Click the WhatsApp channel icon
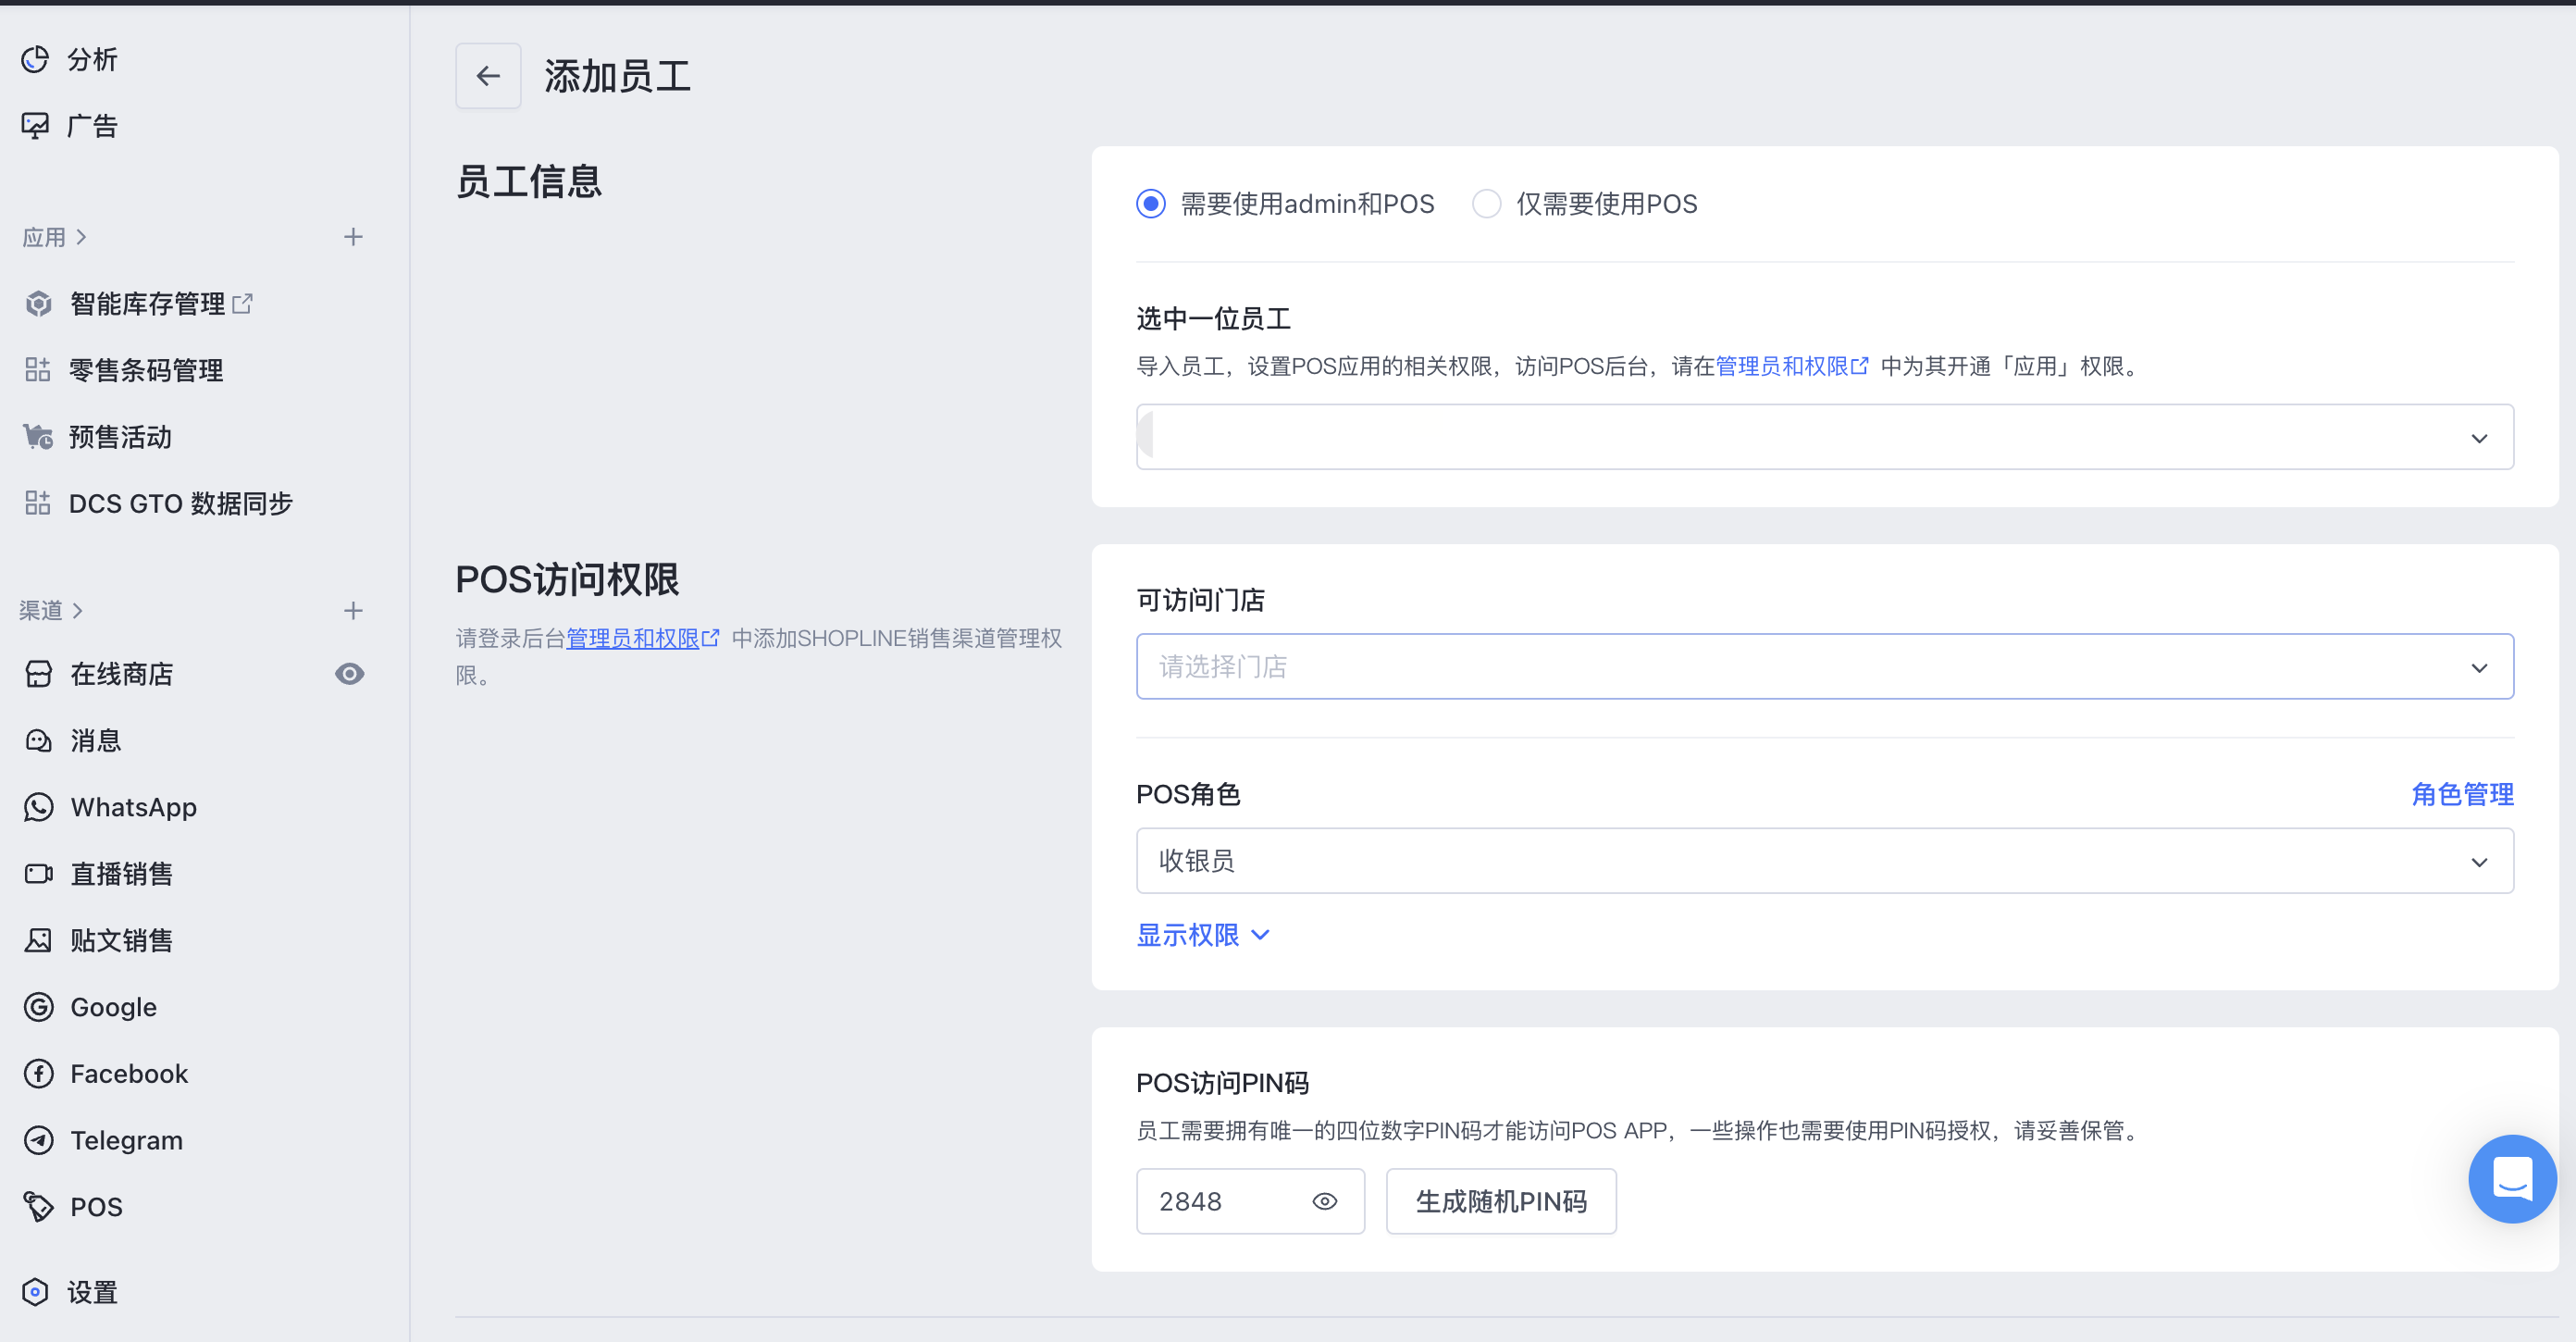The height and width of the screenshot is (1342, 2576). click(38, 807)
